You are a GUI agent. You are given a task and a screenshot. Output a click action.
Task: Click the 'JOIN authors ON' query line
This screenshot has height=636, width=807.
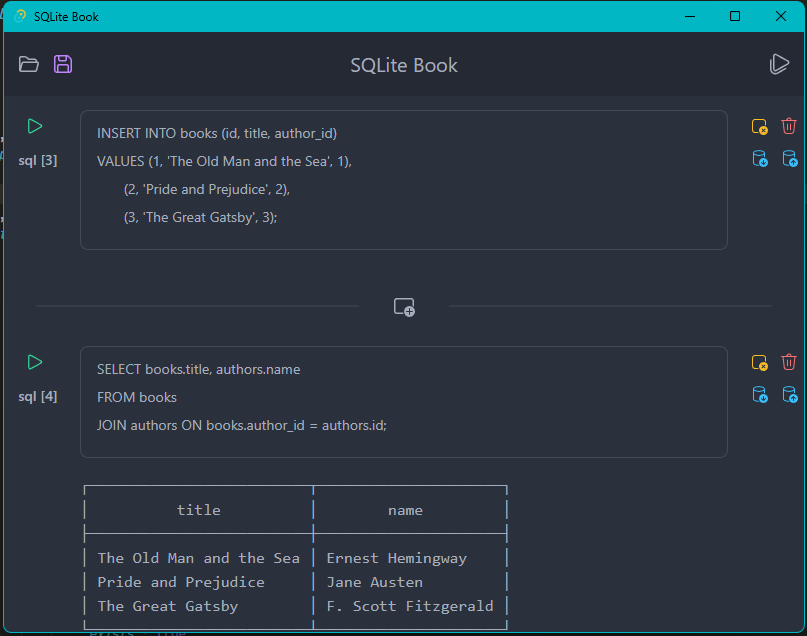241,426
